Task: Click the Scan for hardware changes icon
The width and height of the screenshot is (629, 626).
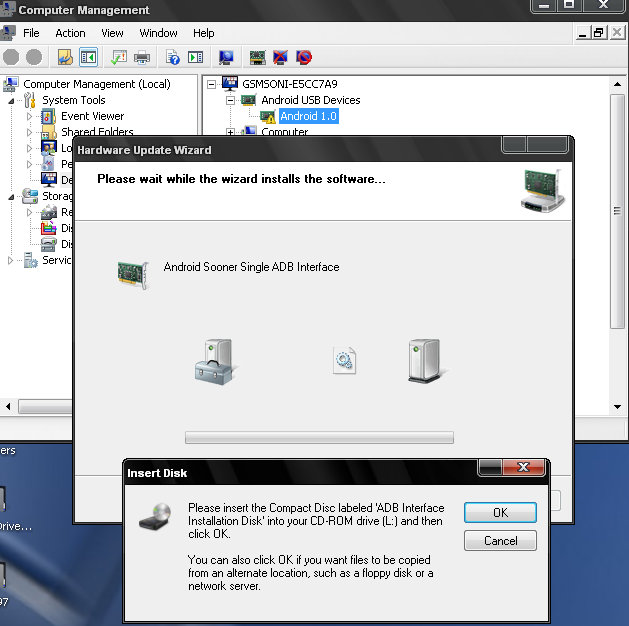Action: click(x=226, y=57)
